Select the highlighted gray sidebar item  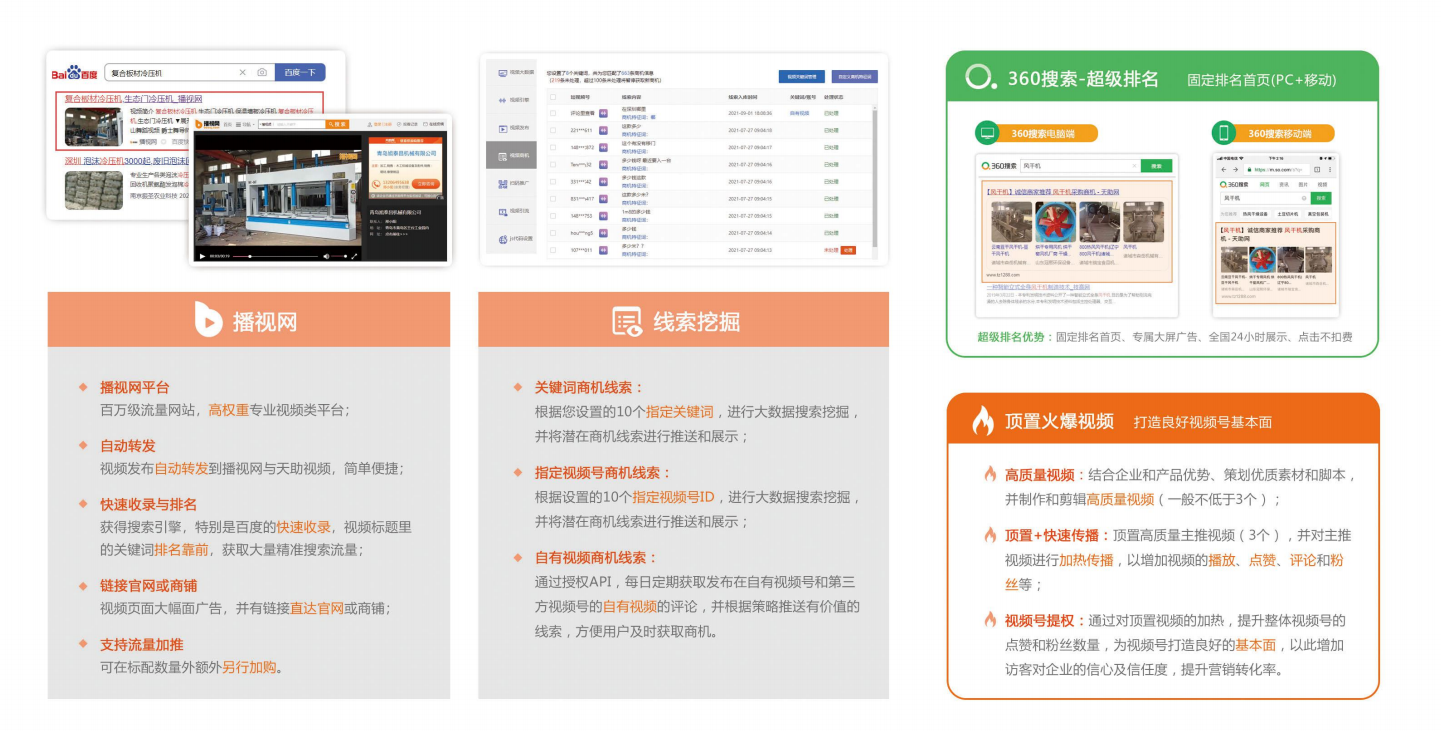pos(511,155)
